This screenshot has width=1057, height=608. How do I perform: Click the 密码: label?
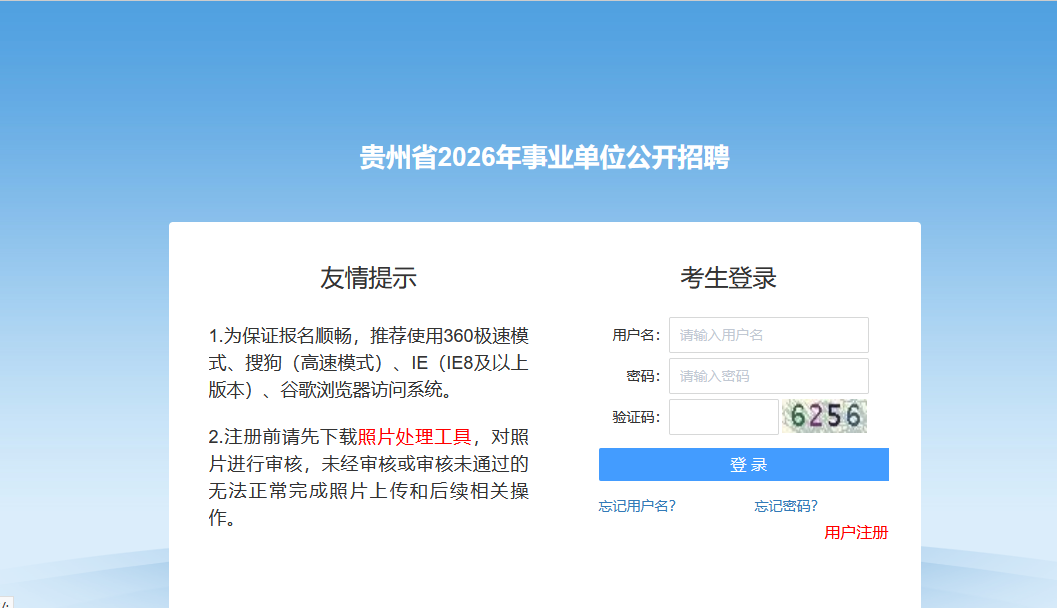643,376
